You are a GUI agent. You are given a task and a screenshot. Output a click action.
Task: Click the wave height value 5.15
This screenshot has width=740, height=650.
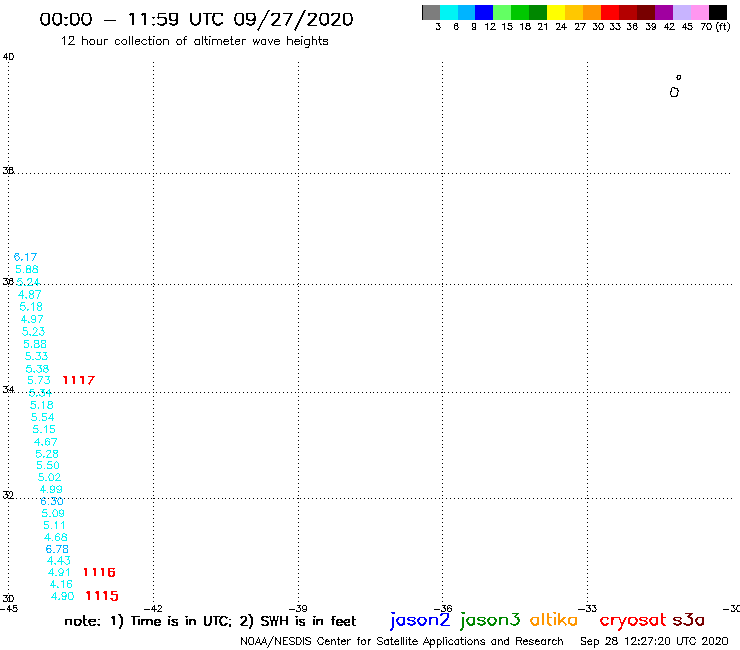44,429
